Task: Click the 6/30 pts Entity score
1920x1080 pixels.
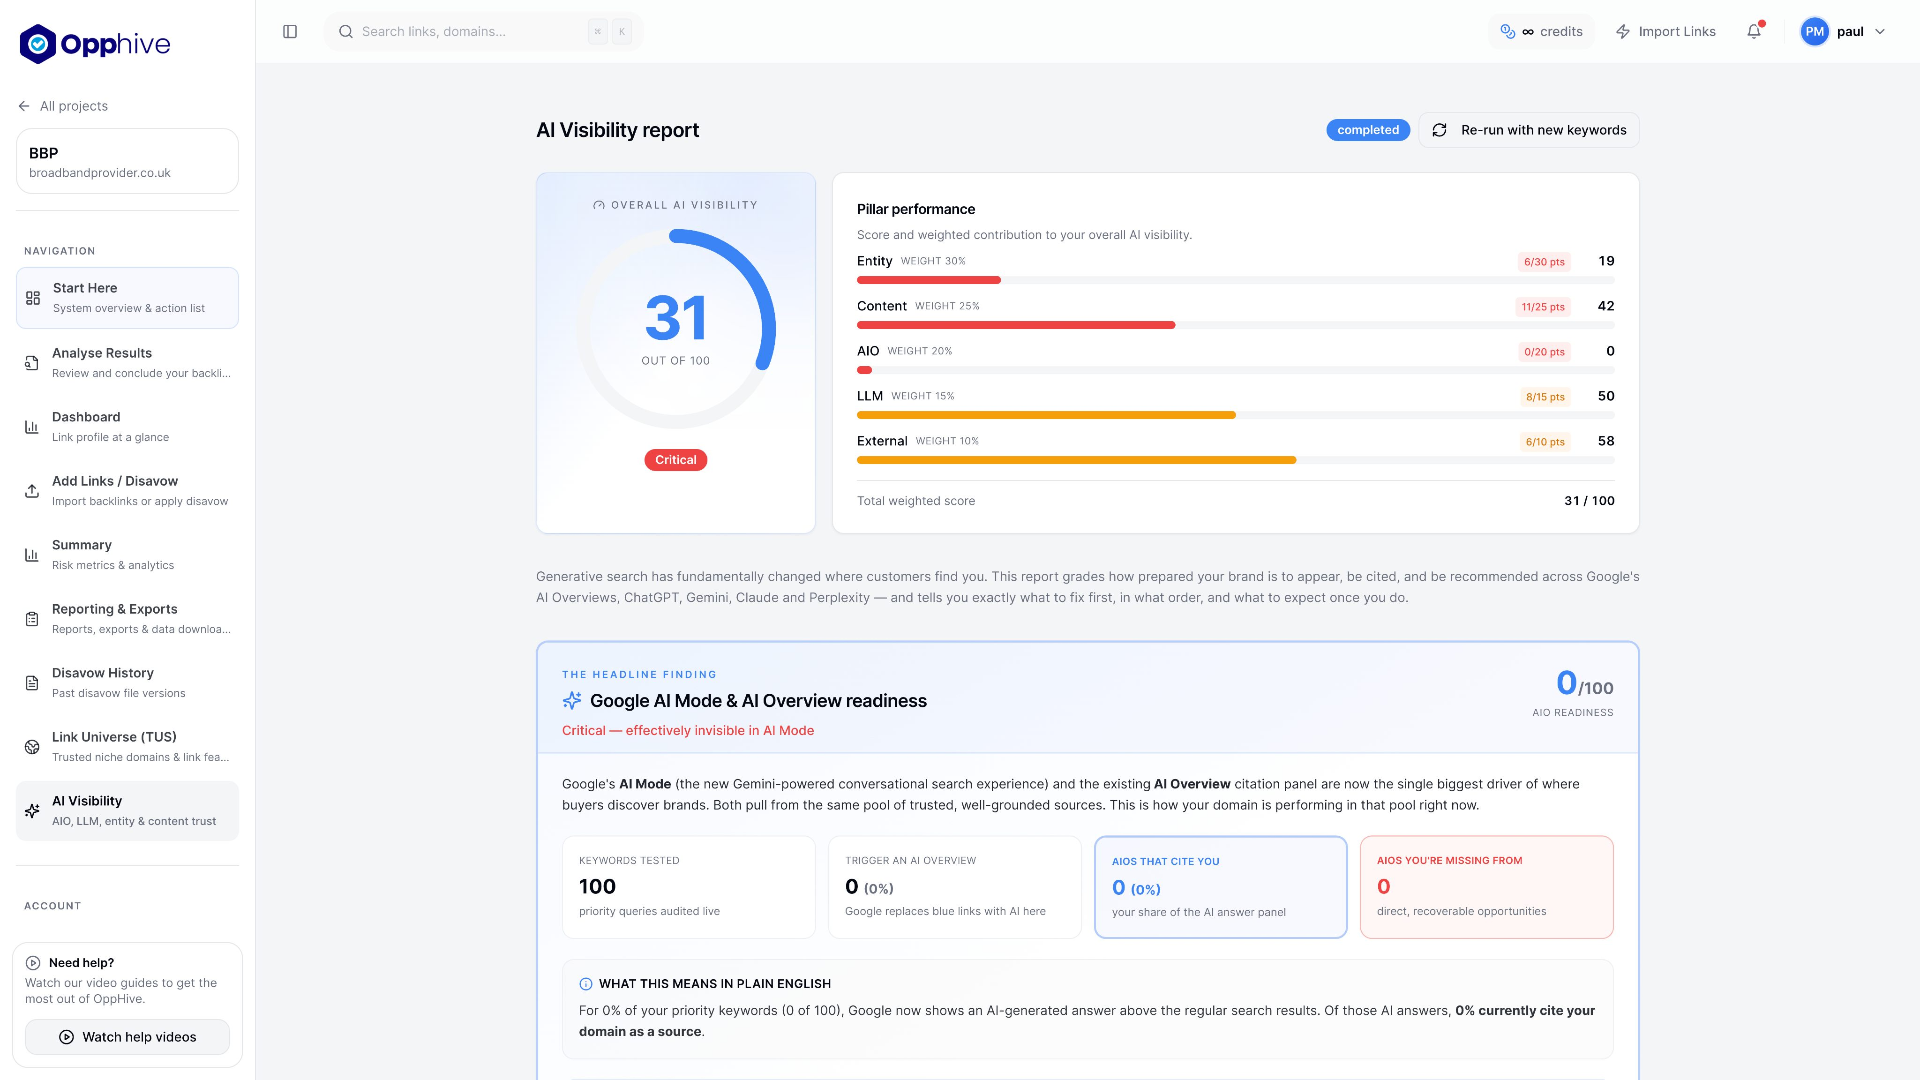Action: [x=1544, y=262]
